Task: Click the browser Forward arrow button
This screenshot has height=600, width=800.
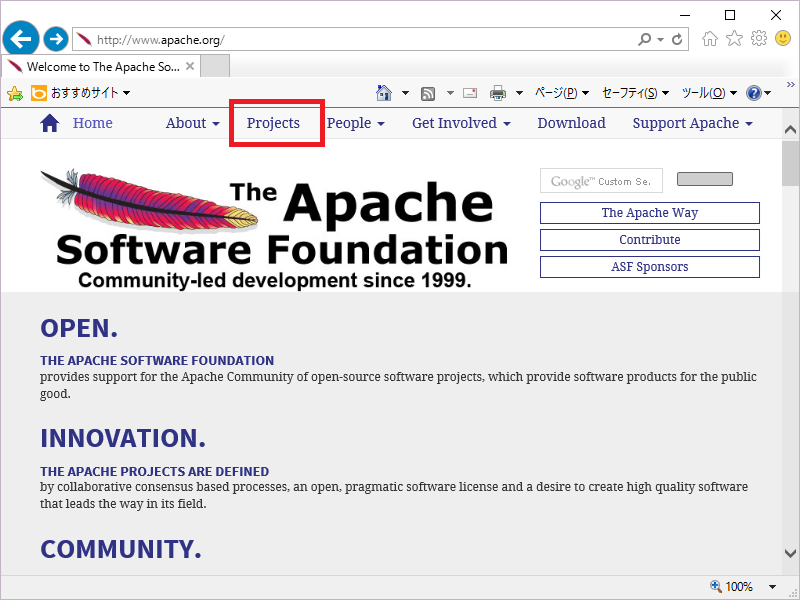Action: tap(56, 39)
